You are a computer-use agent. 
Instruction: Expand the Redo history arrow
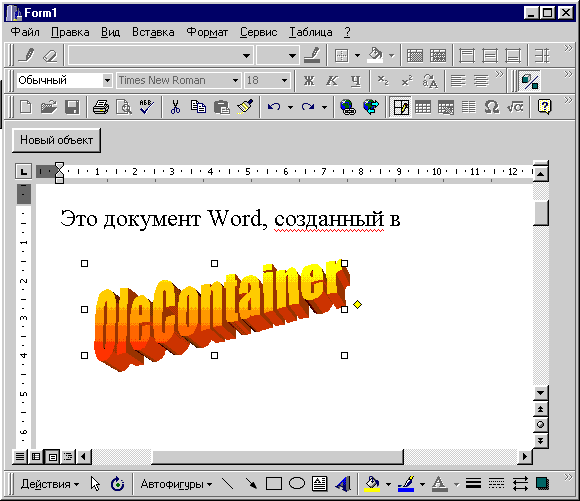[x=324, y=108]
